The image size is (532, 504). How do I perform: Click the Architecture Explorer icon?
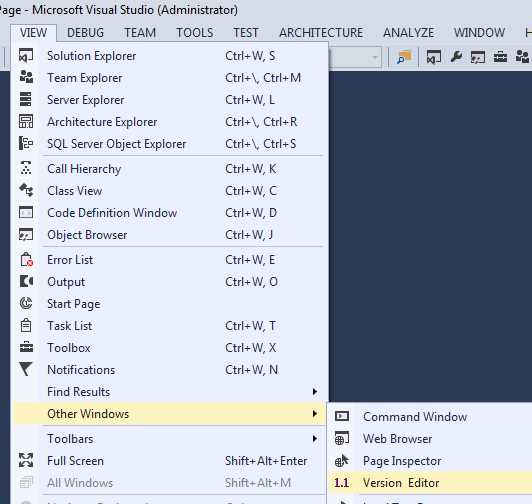[26, 122]
